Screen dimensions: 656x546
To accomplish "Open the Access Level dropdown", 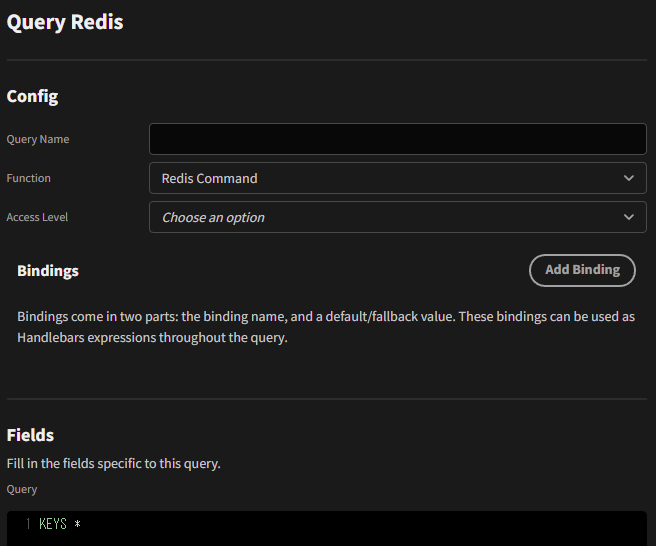I will [x=397, y=217].
